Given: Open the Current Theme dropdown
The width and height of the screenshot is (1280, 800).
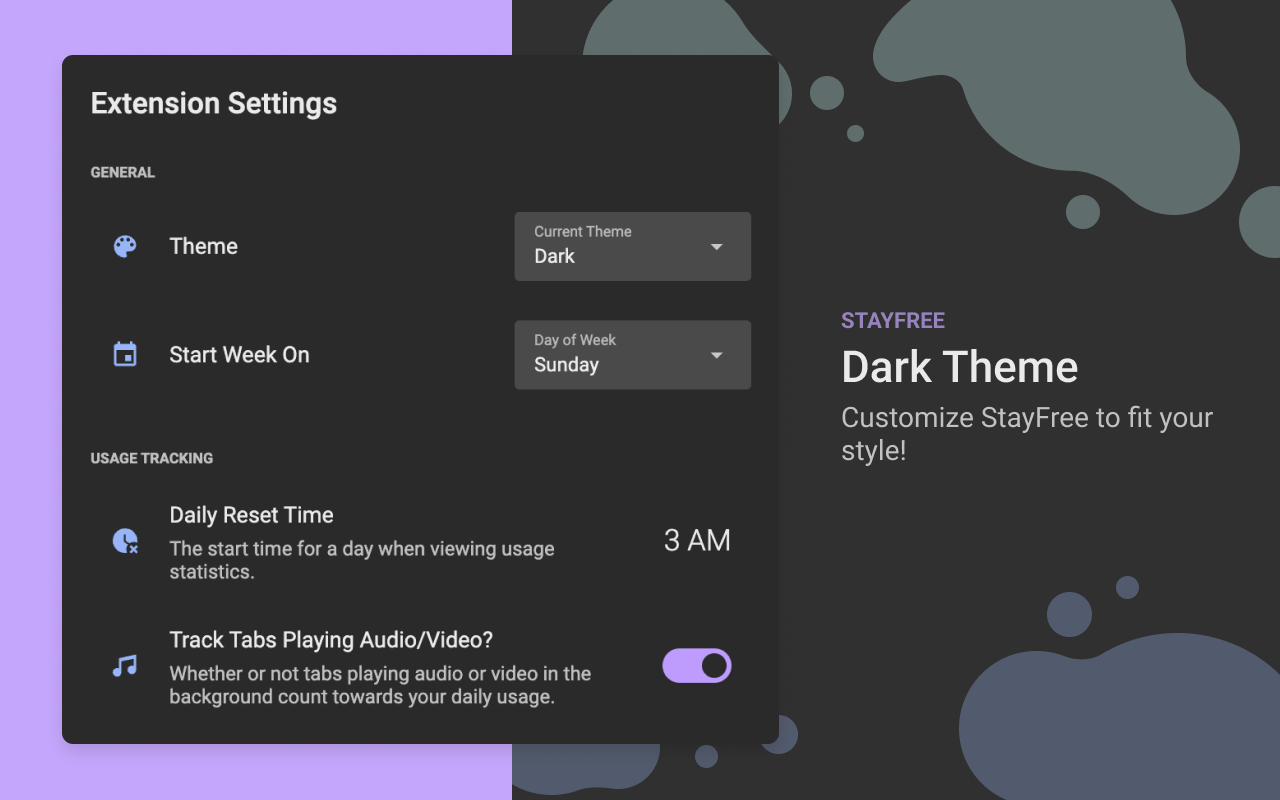Looking at the screenshot, I should coord(633,246).
